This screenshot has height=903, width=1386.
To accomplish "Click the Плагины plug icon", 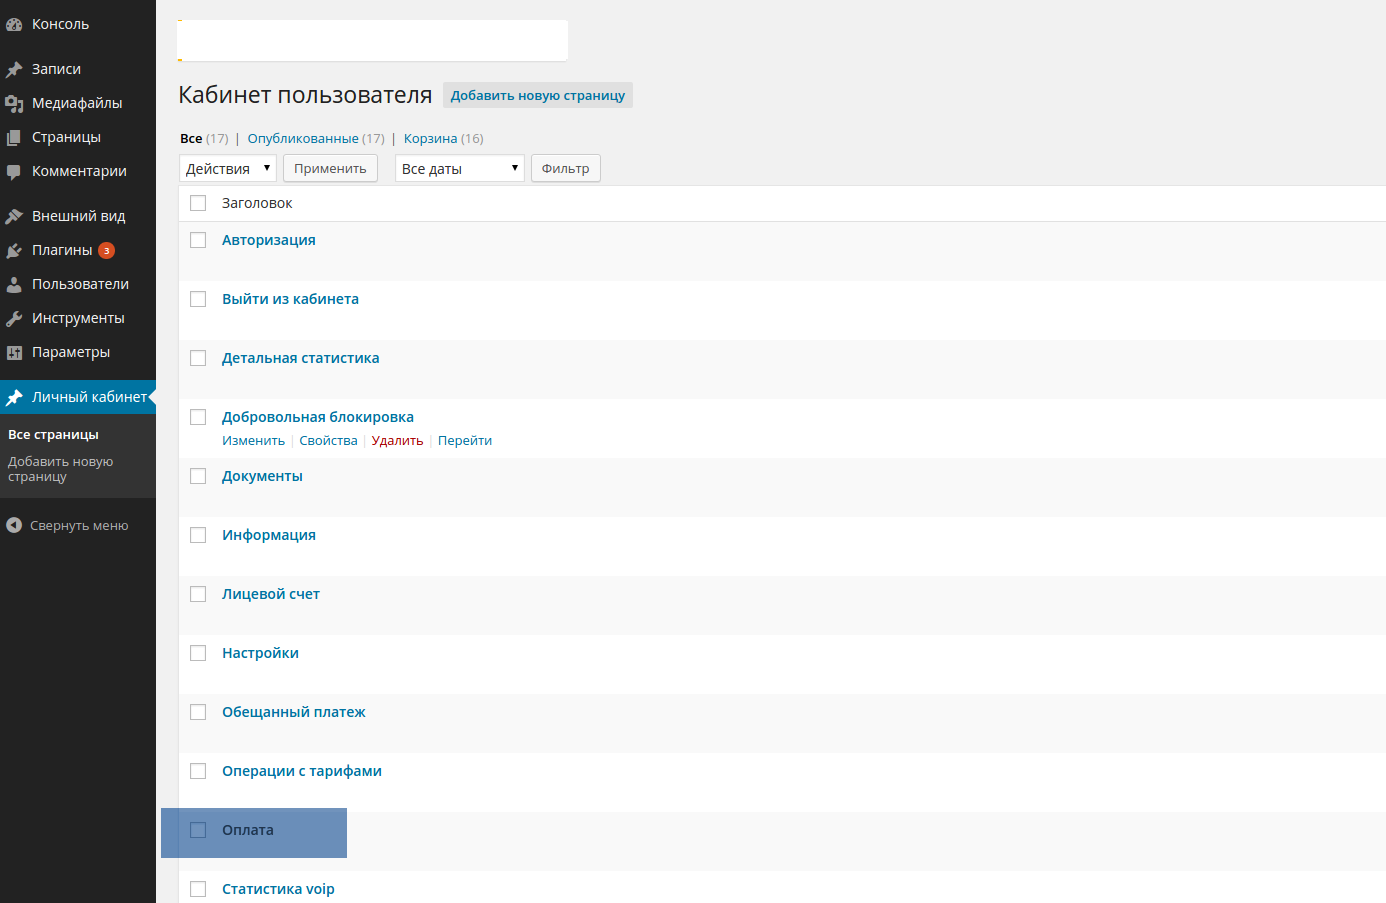I will (x=14, y=251).
